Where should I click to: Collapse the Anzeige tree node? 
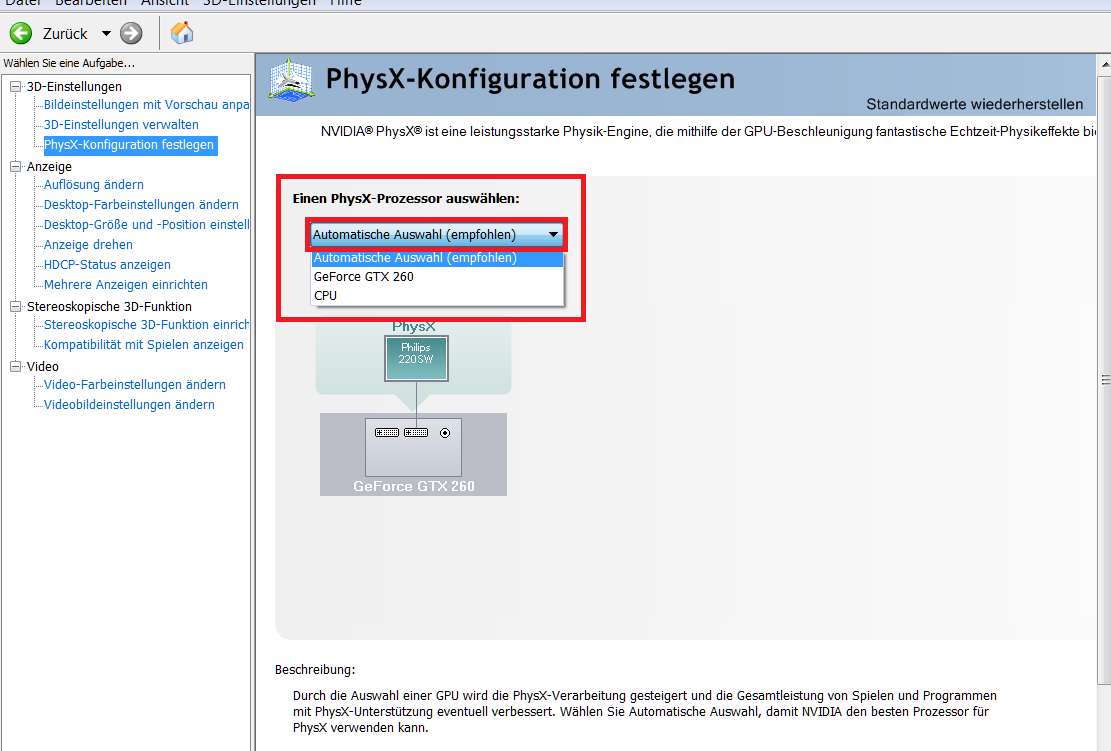click(x=16, y=166)
